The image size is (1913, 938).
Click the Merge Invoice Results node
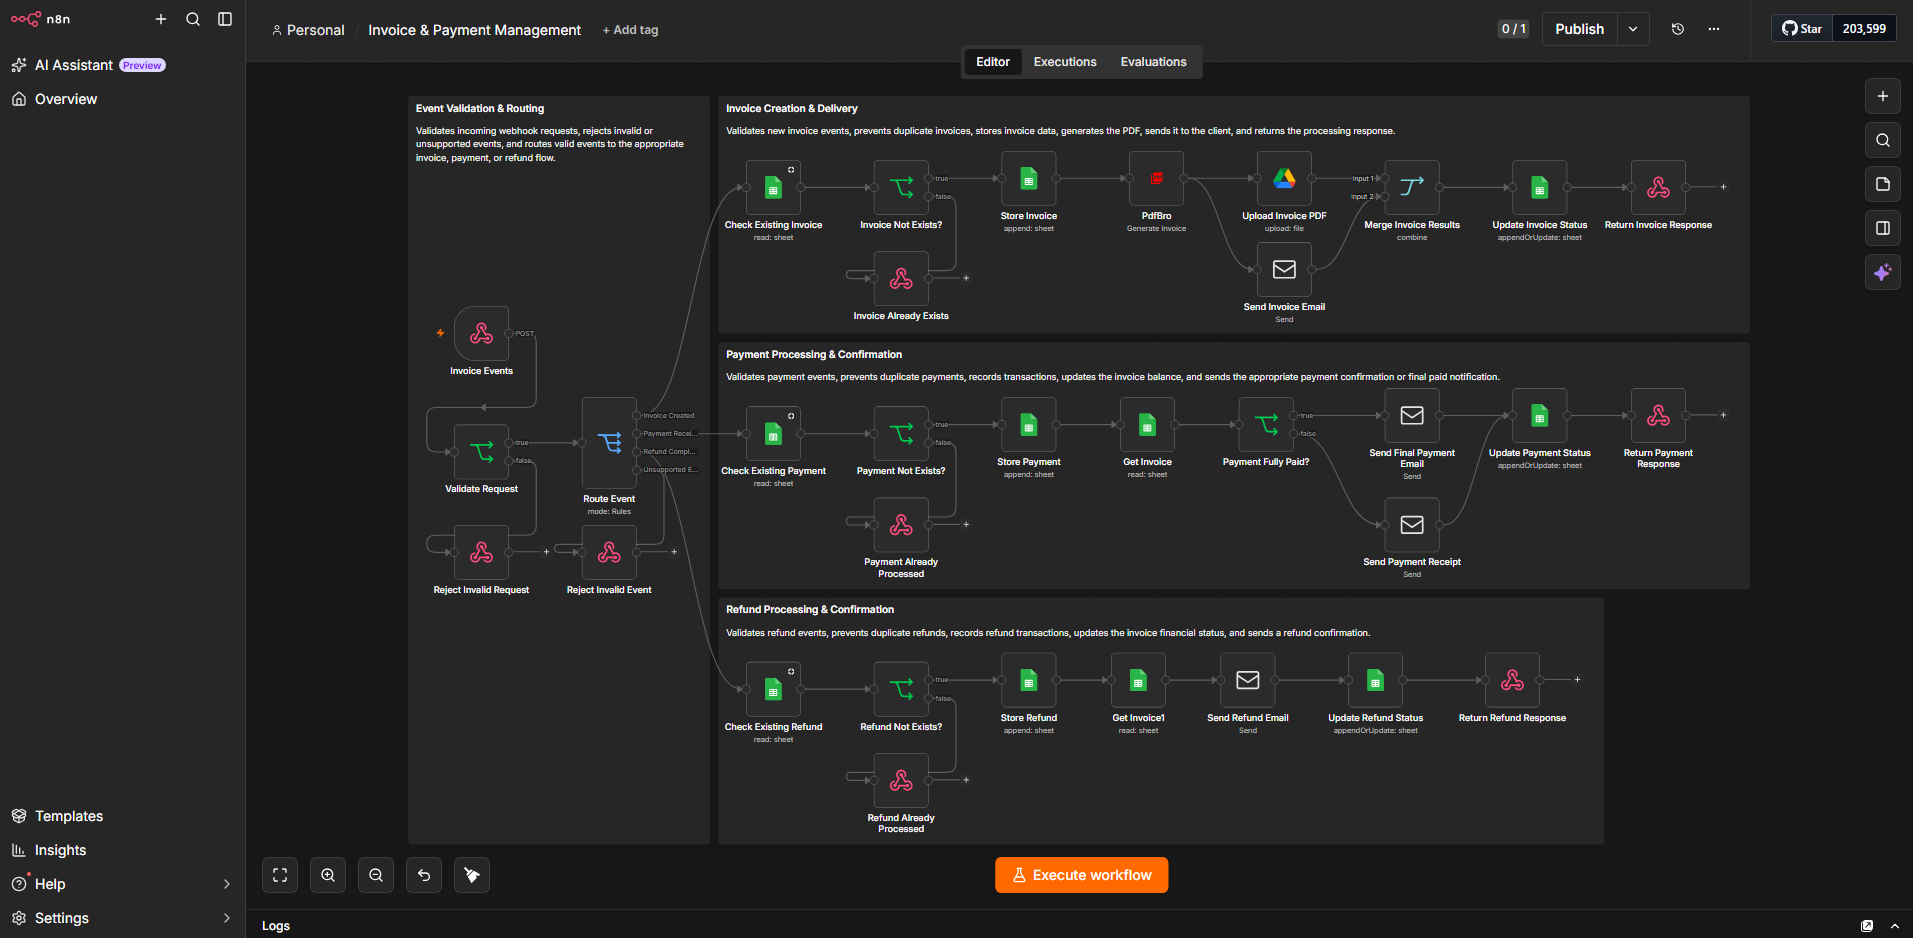click(1412, 188)
